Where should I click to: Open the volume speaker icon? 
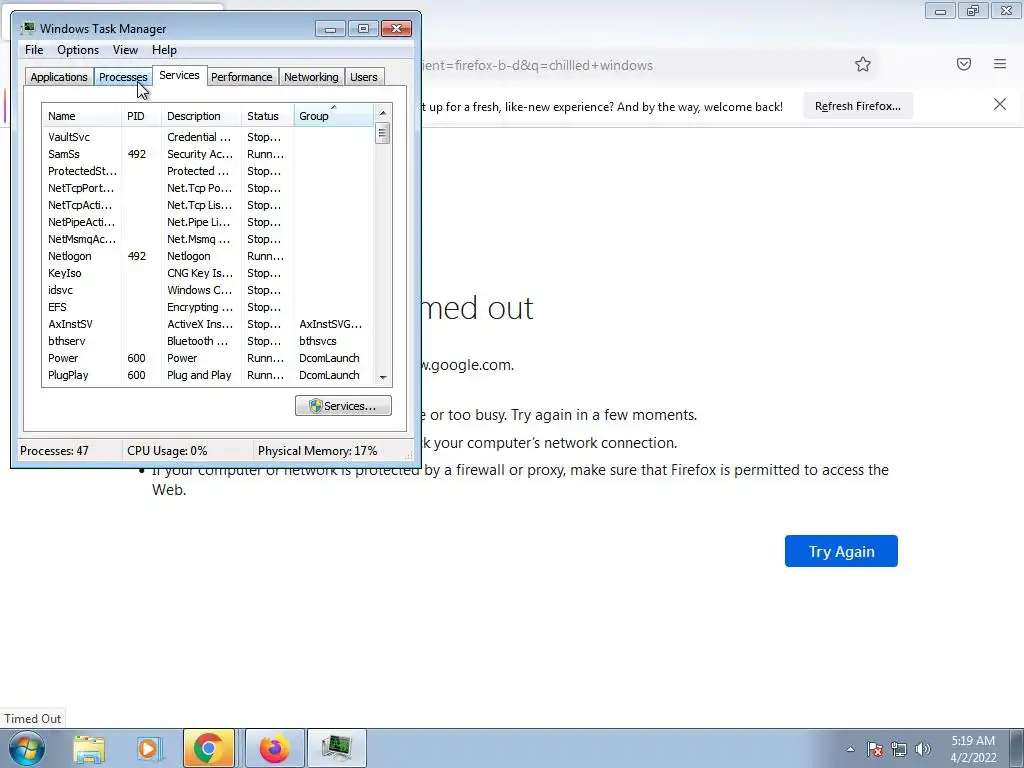coord(922,749)
